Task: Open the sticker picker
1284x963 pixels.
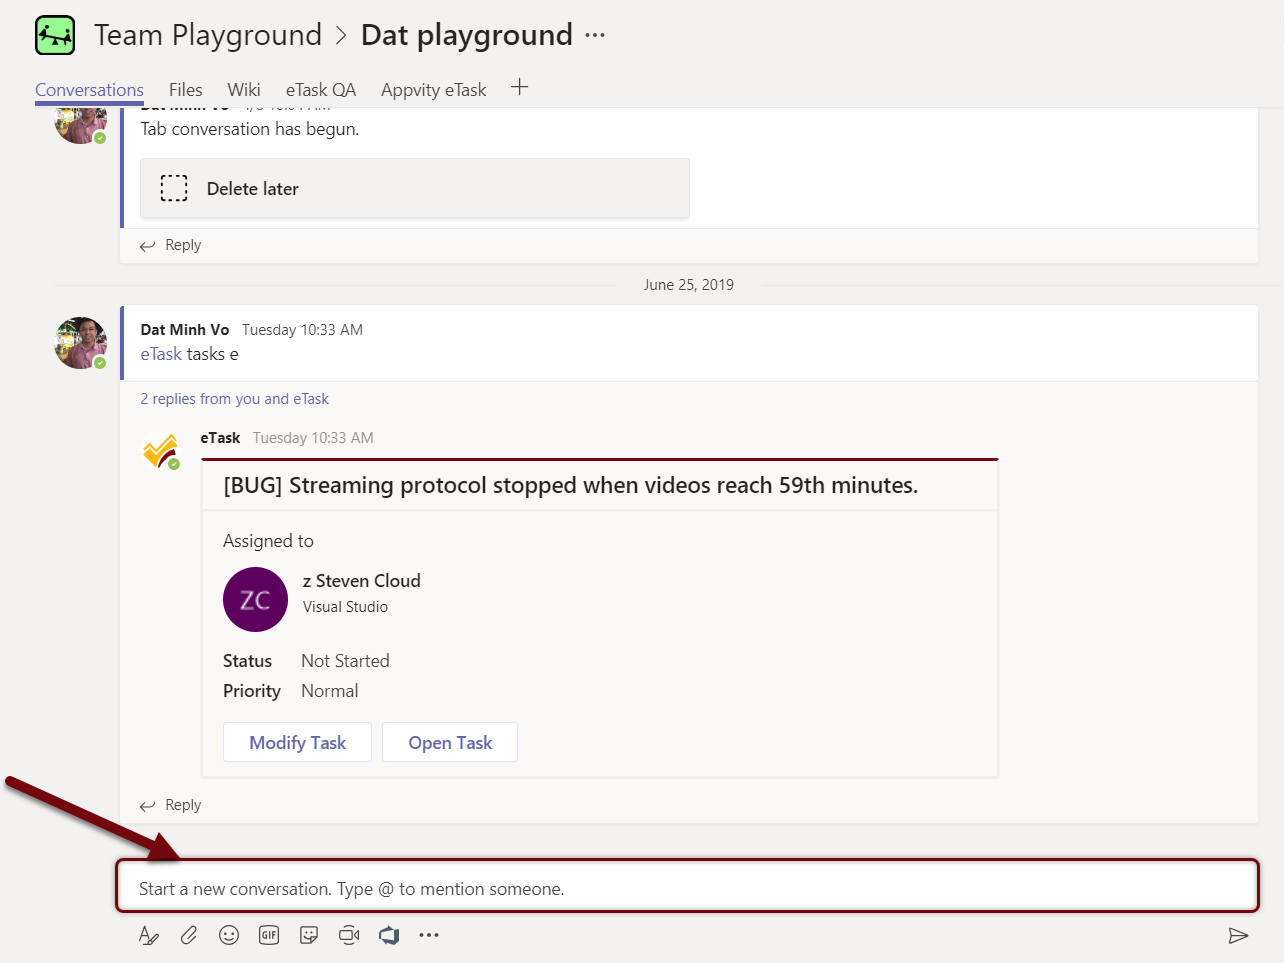Action: click(x=309, y=935)
